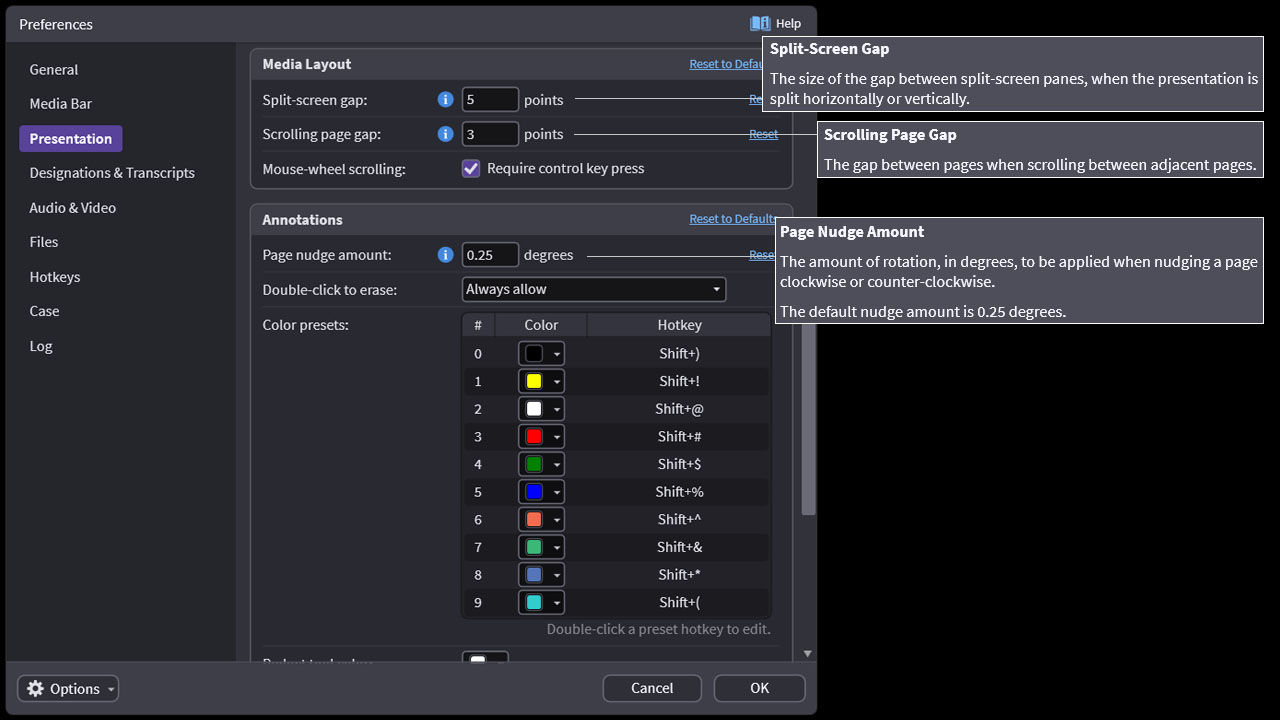Screen dimensions: 1280x720
Task: Open the Audio & Video category
Action: coord(73,208)
